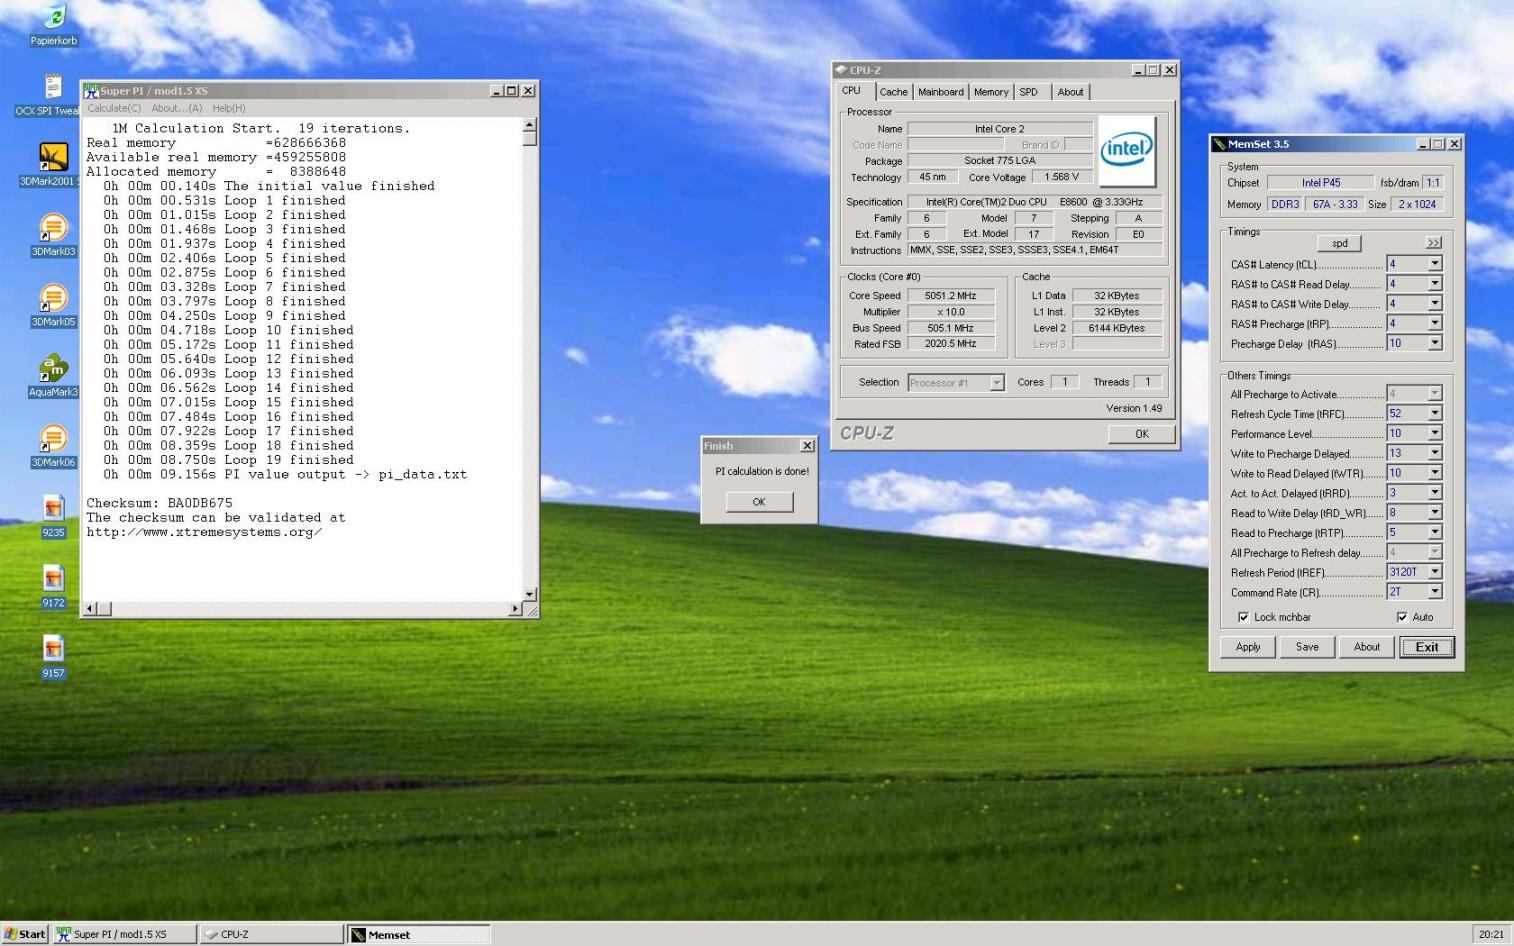Switch to the Mainboard tab in CPU-Z
1514x946 pixels.
pos(941,92)
